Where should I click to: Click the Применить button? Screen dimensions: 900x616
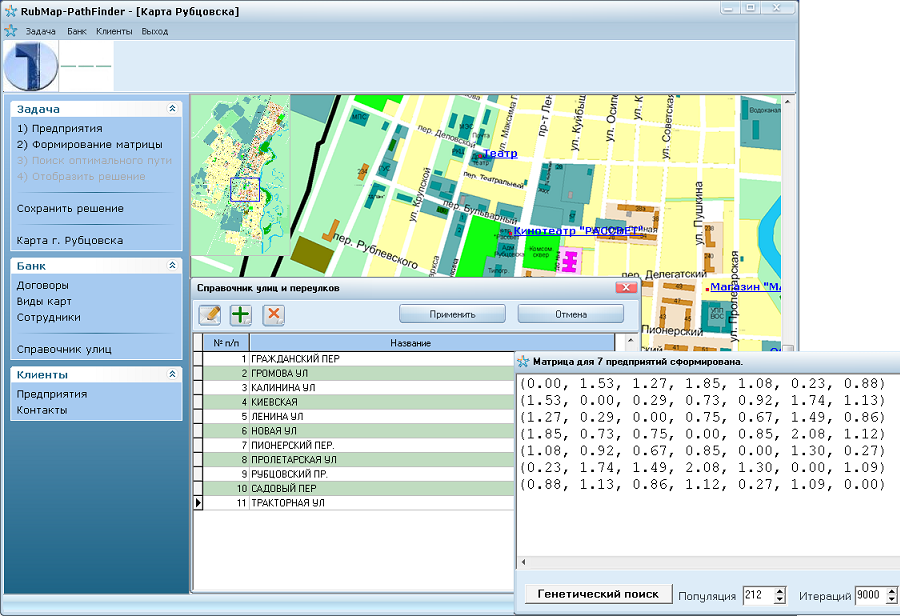tap(452, 314)
